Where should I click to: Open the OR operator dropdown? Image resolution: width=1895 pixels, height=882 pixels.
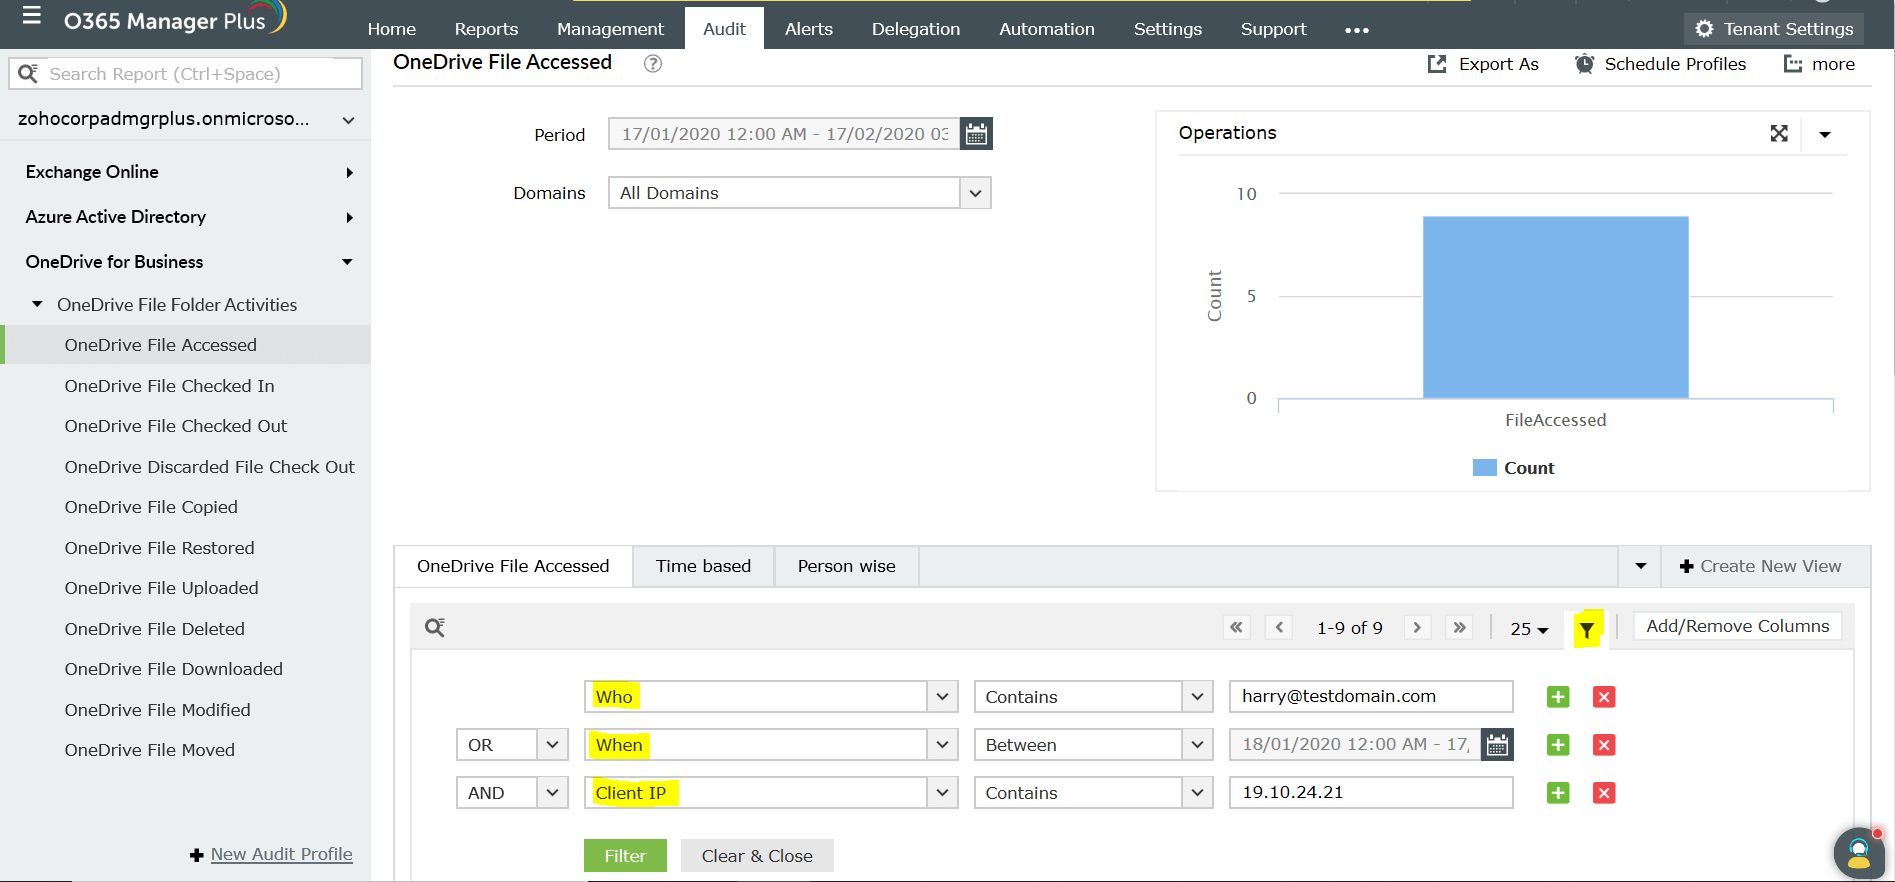click(x=552, y=745)
